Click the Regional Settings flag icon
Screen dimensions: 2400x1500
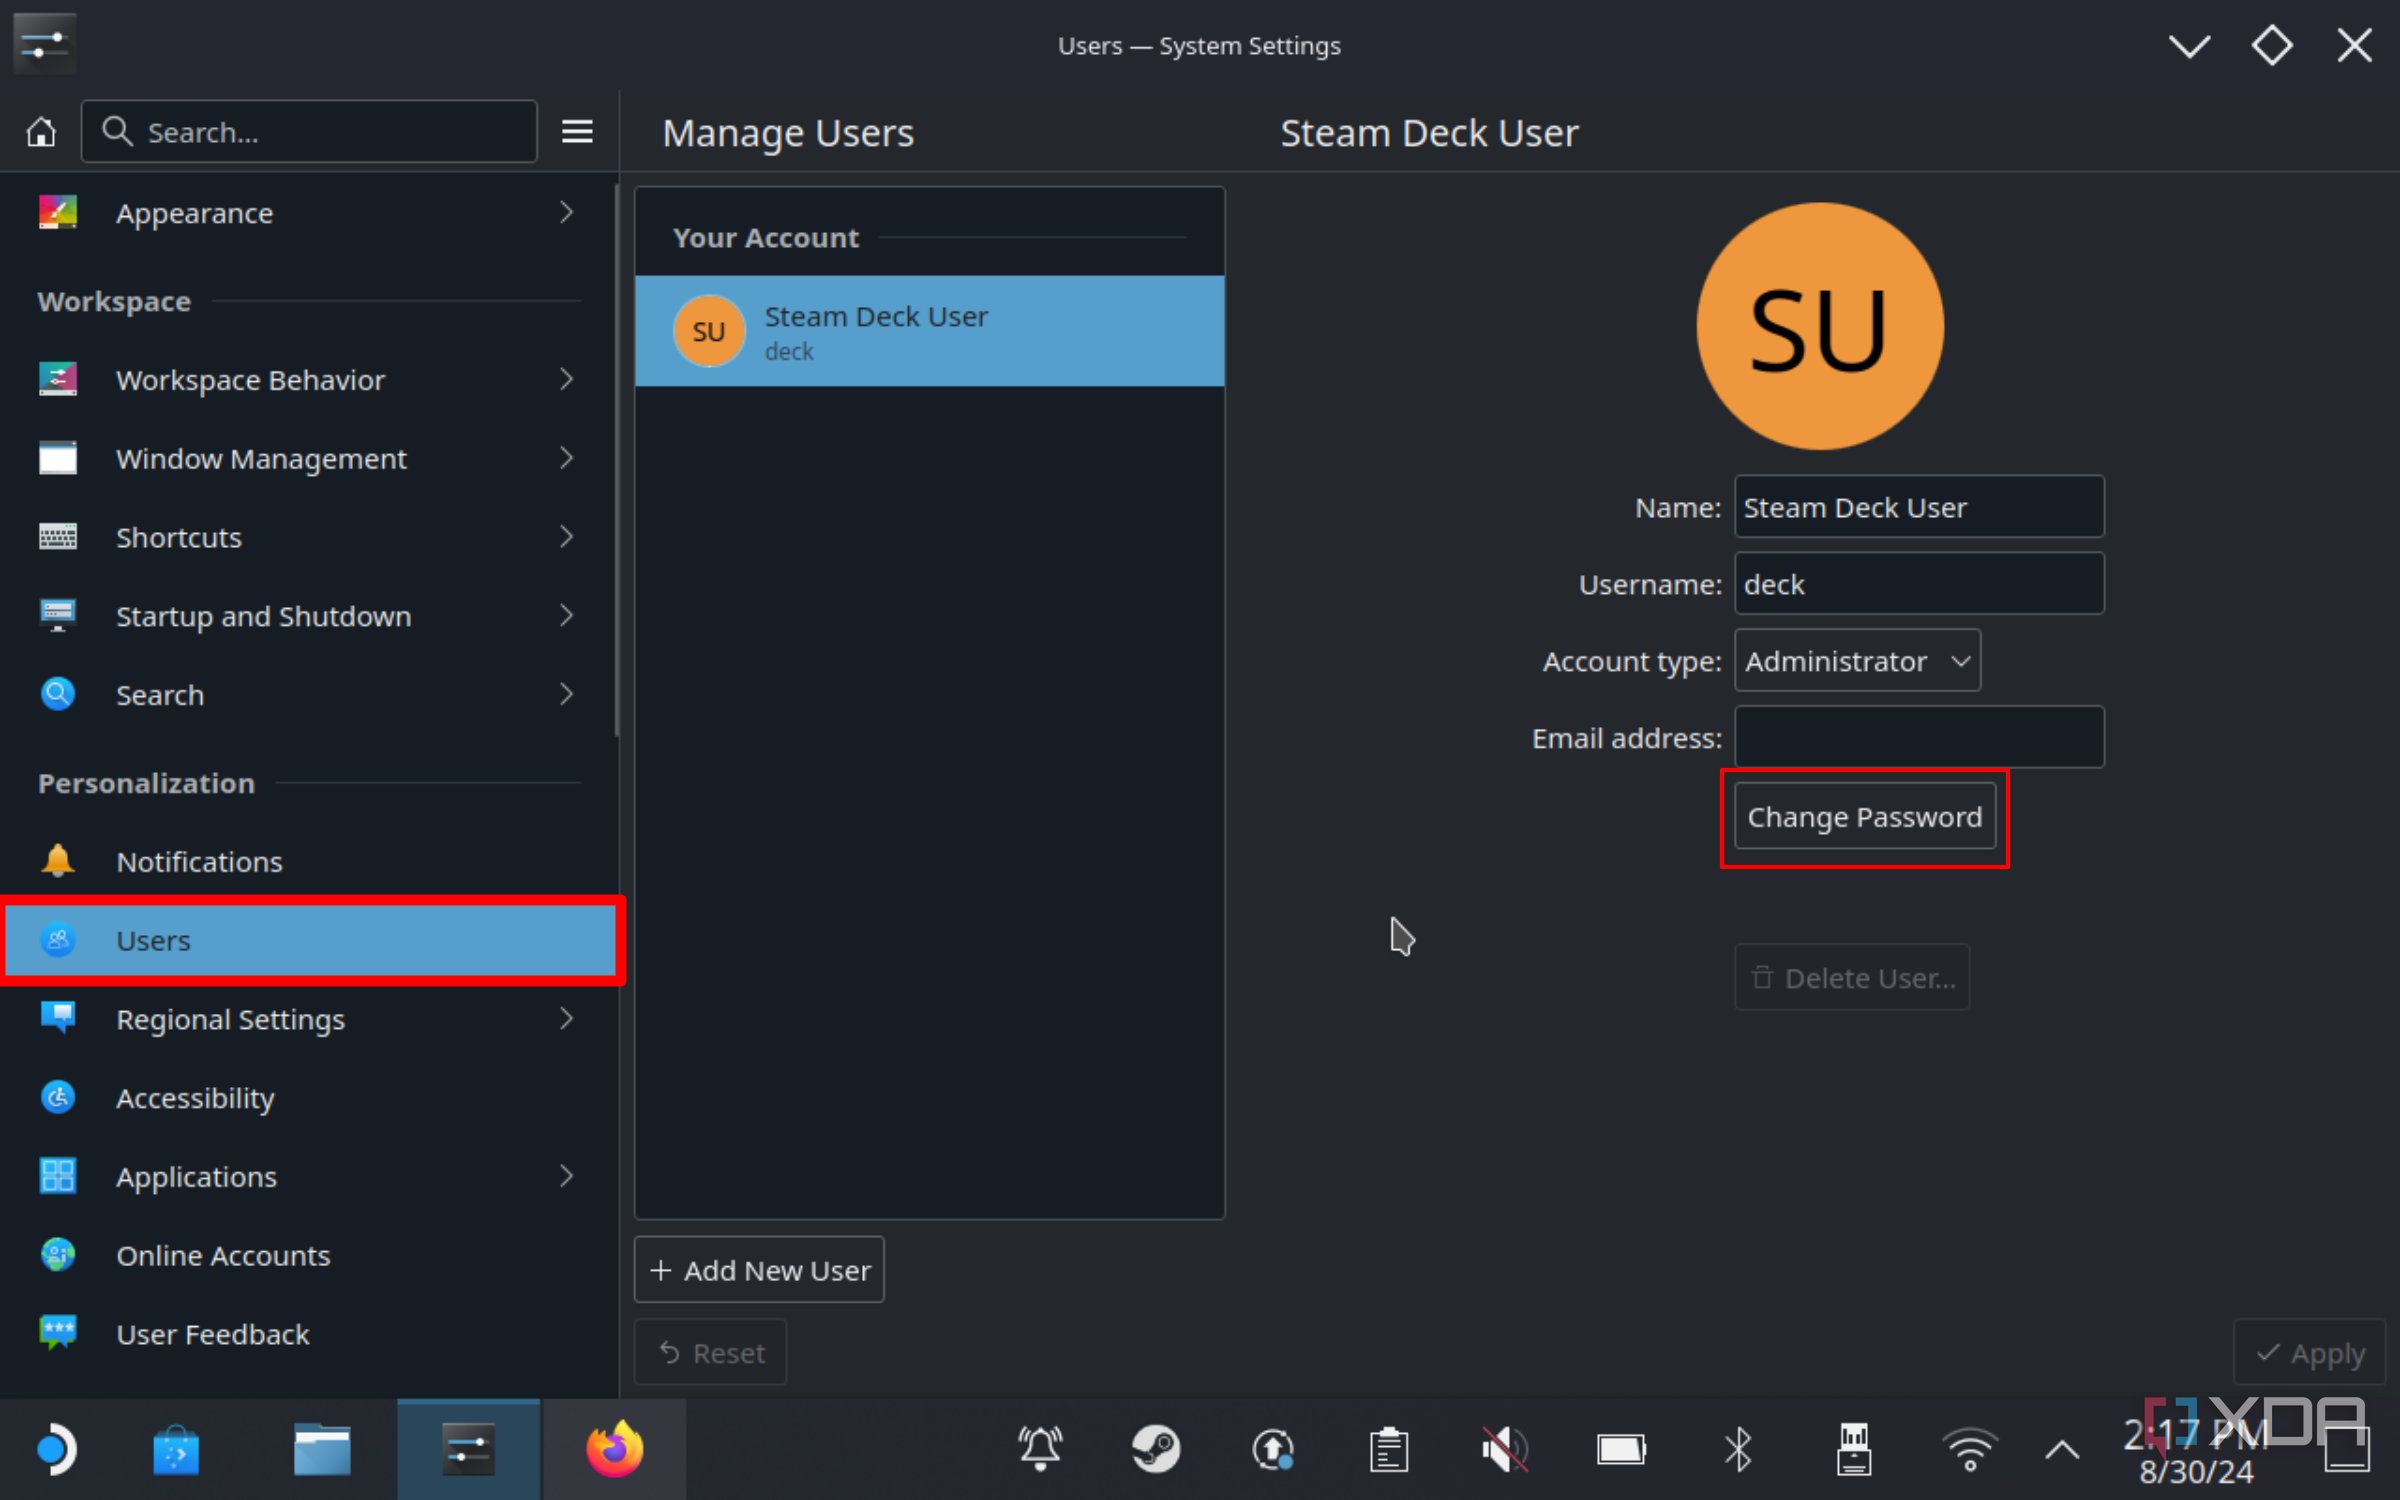pos(58,1018)
